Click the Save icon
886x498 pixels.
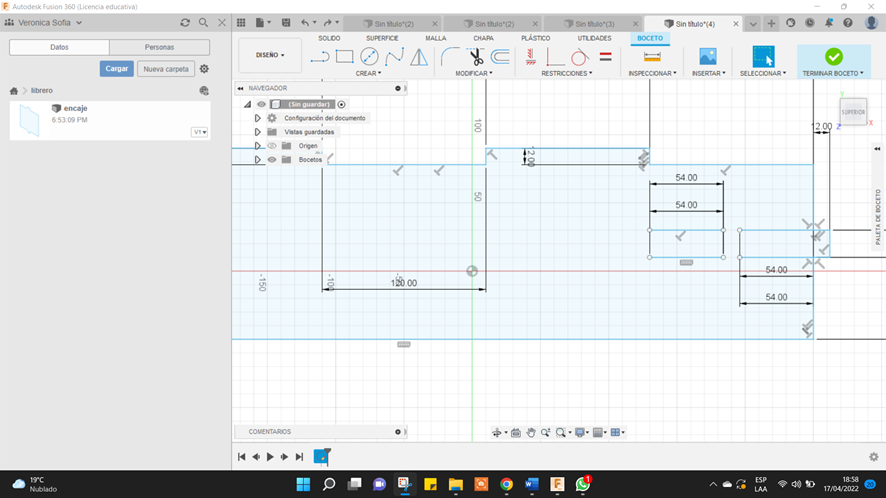click(286, 23)
